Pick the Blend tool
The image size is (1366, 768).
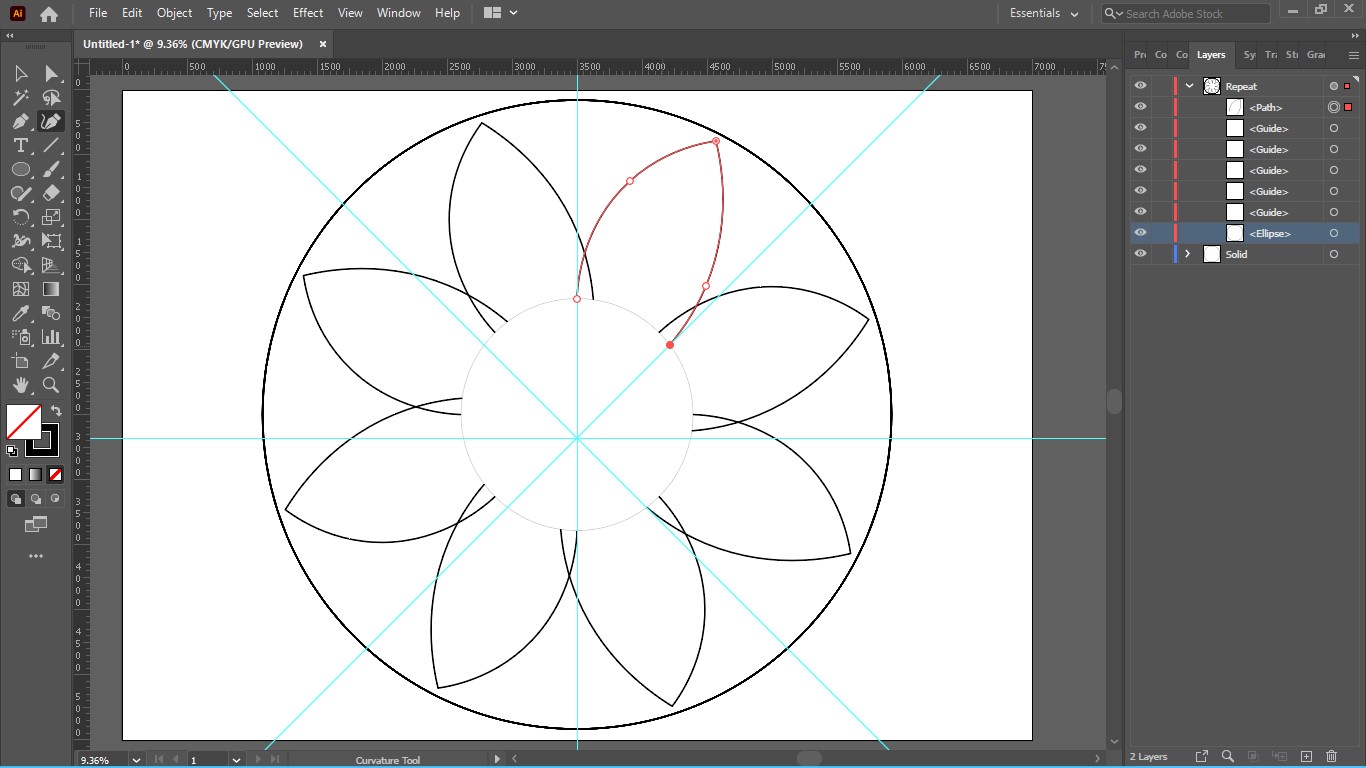click(51, 313)
